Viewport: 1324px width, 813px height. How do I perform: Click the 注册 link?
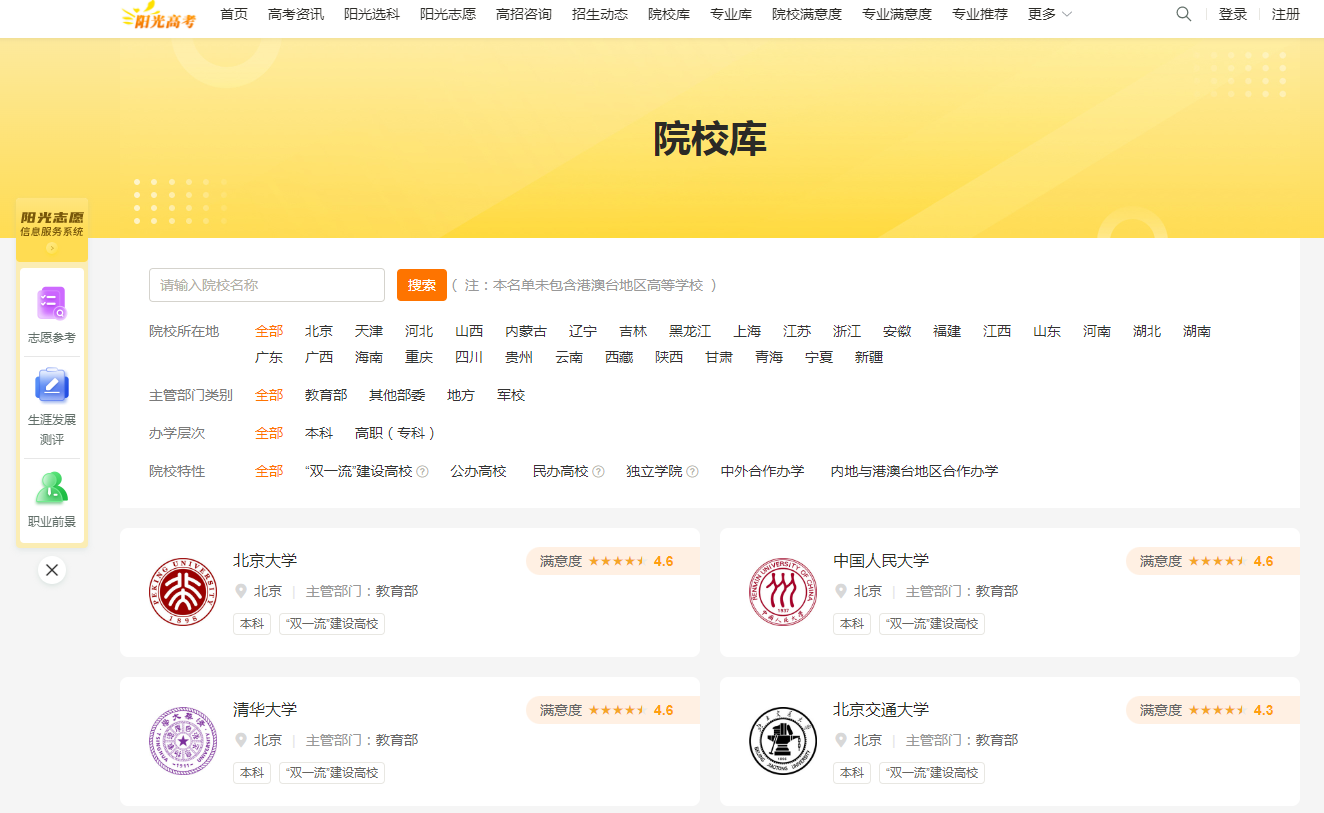coord(1286,14)
